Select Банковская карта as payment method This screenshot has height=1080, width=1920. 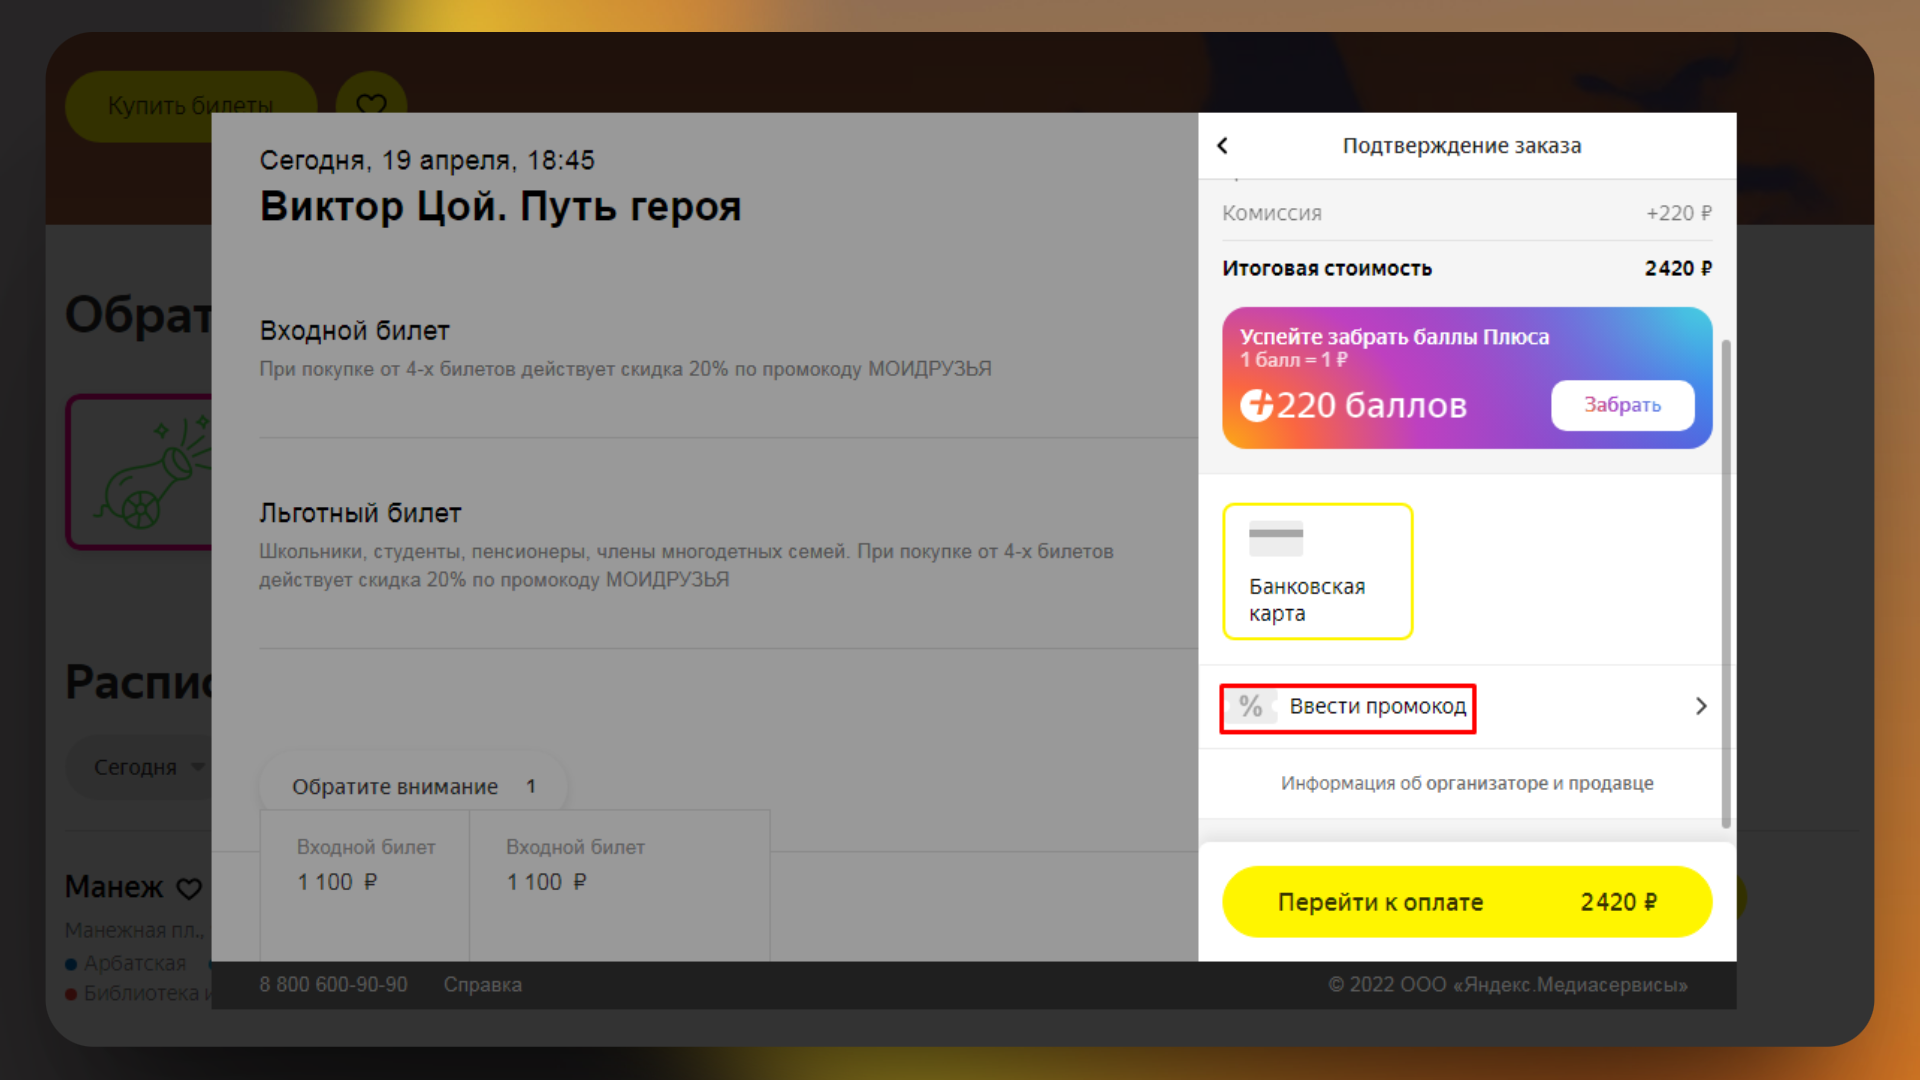(x=1317, y=571)
